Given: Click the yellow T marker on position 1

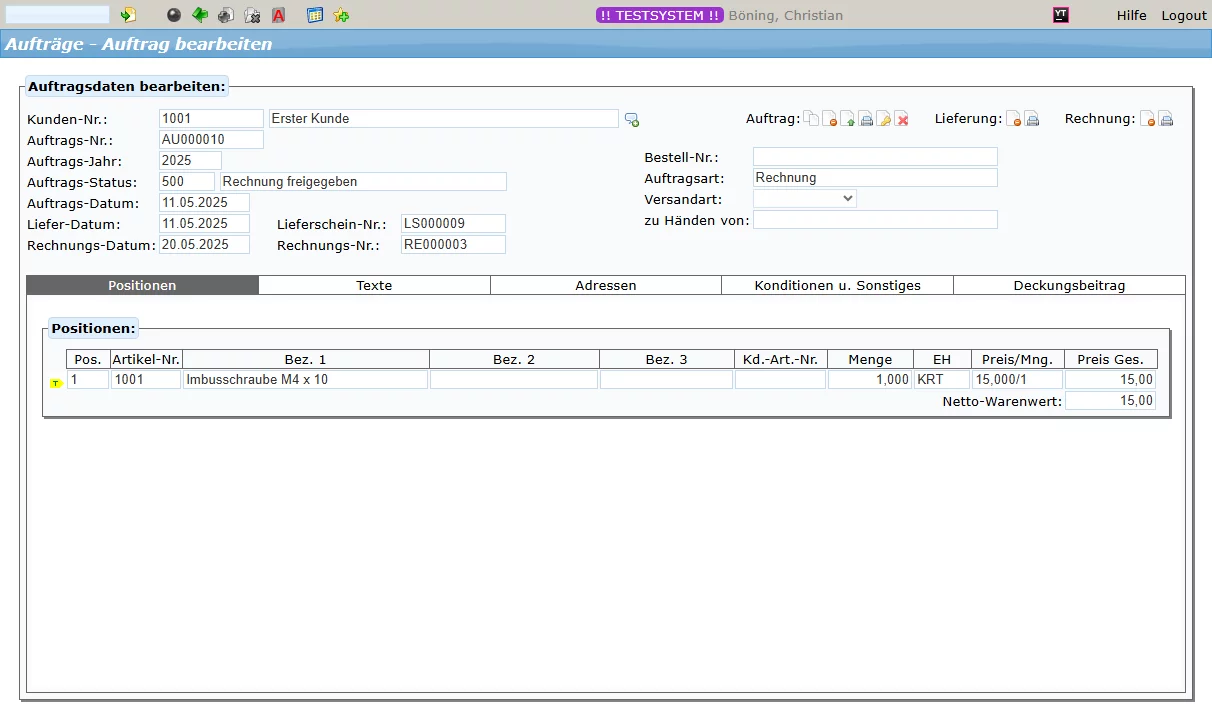Looking at the screenshot, I should click(x=55, y=383).
